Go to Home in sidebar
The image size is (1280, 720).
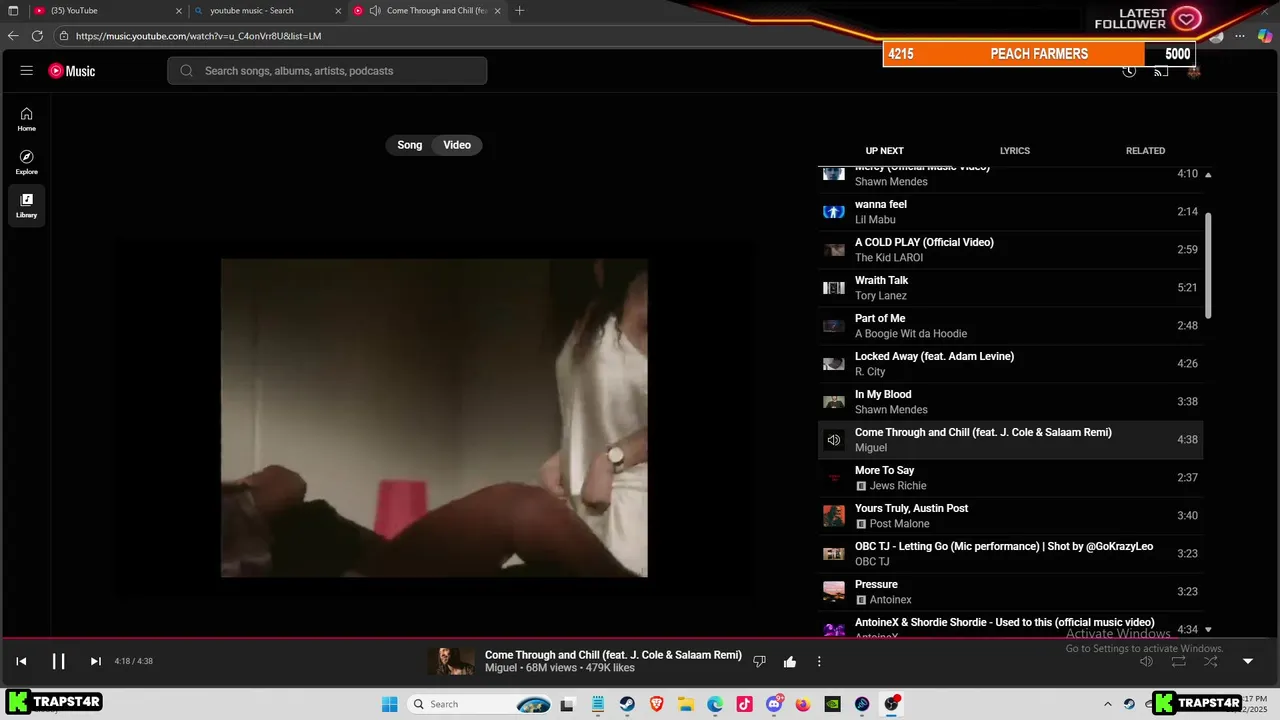pos(27,119)
